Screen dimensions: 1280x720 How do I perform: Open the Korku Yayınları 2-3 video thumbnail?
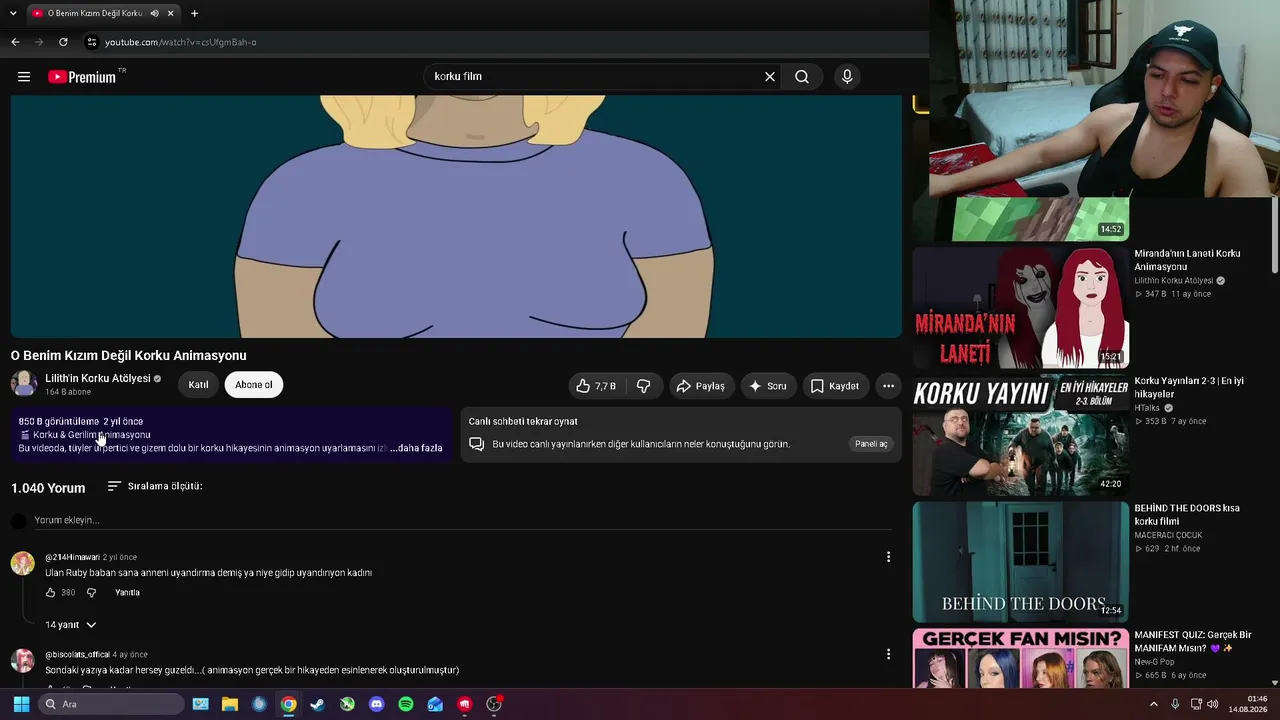click(1020, 435)
